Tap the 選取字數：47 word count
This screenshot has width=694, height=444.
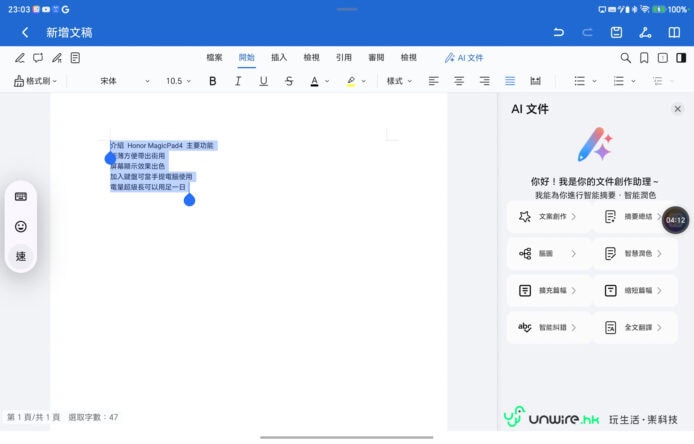(93, 417)
